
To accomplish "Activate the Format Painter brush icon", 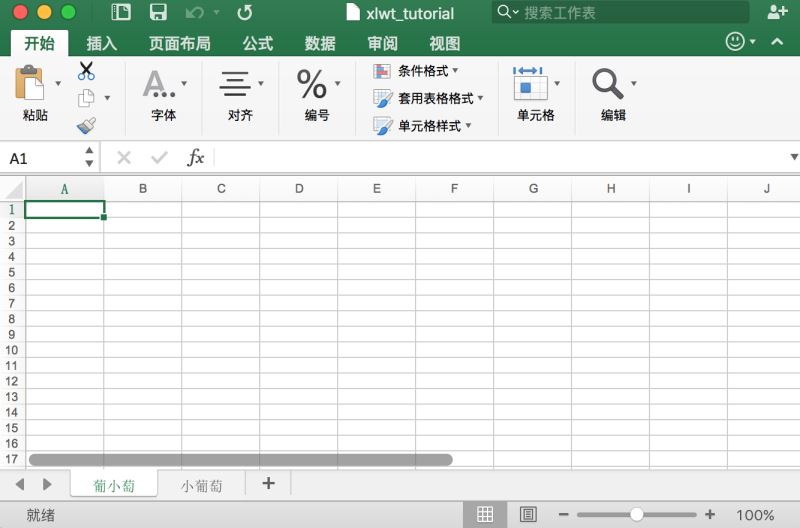I will coord(86,125).
